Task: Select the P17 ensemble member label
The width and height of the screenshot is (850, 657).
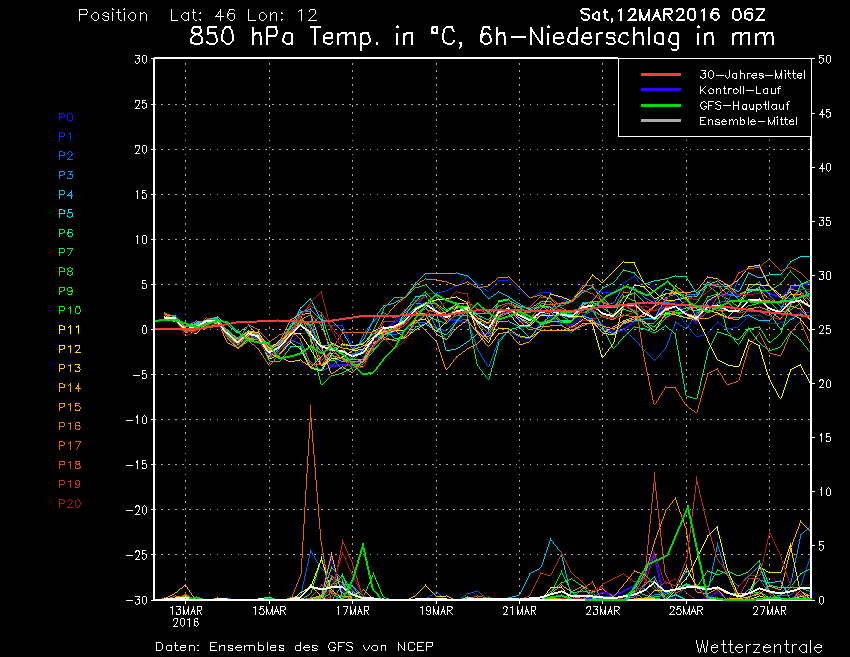Action: [x=69, y=445]
